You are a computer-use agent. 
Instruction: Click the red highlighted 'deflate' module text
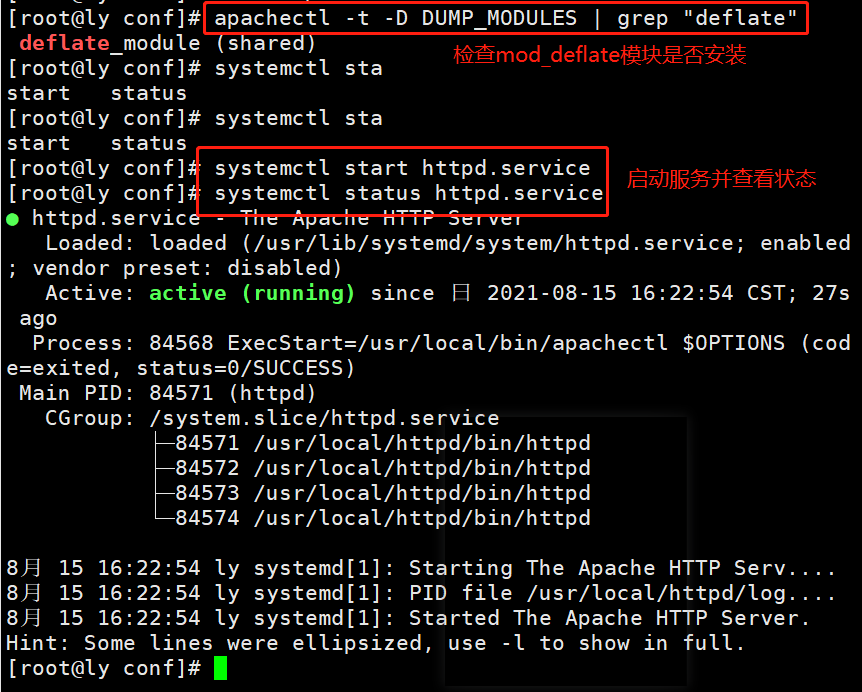[x=64, y=43]
